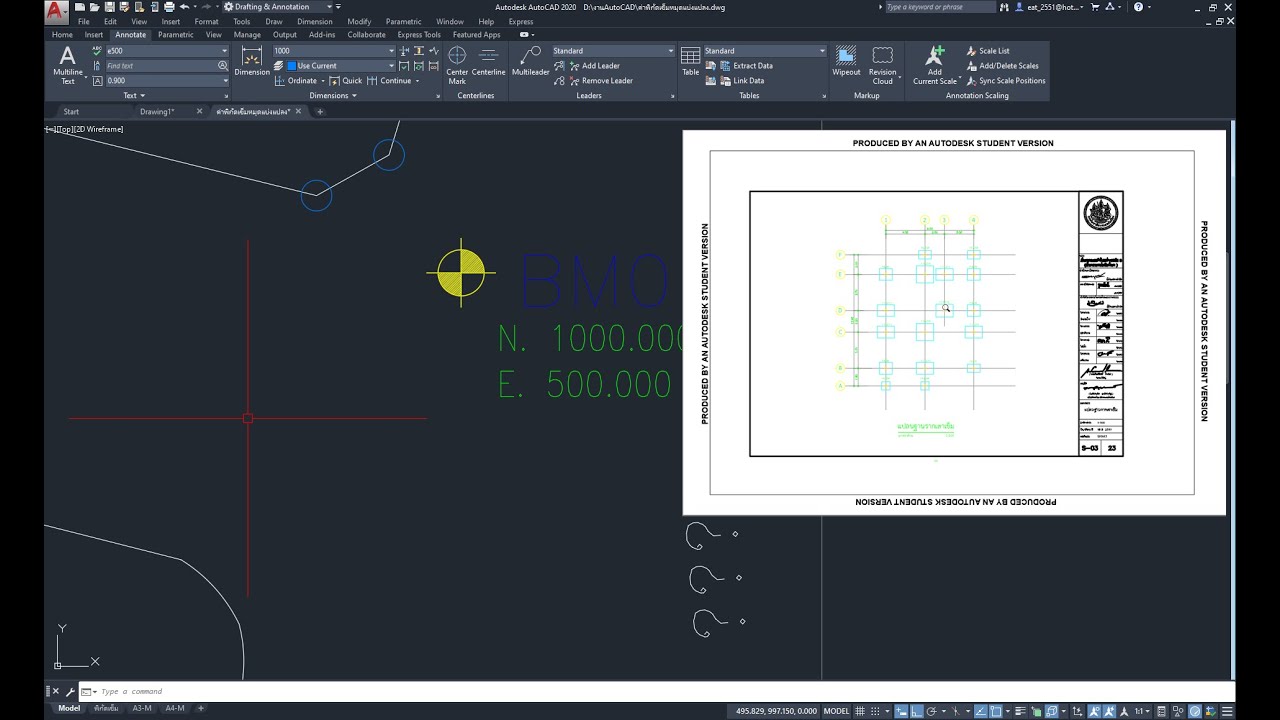Toggle polar tracking in status bar
The height and width of the screenshot is (720, 1280).
point(931,711)
